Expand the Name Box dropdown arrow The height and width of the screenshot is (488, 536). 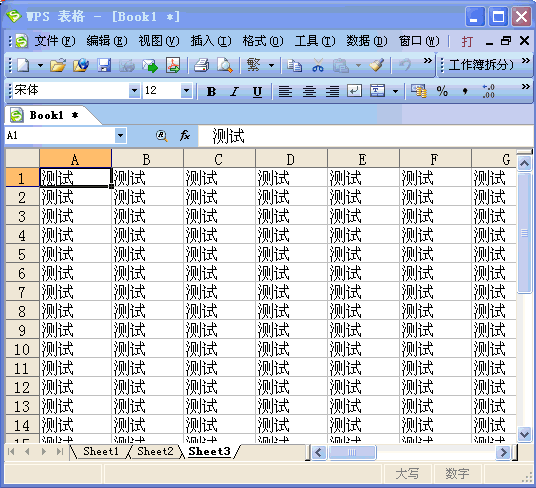tap(120, 135)
